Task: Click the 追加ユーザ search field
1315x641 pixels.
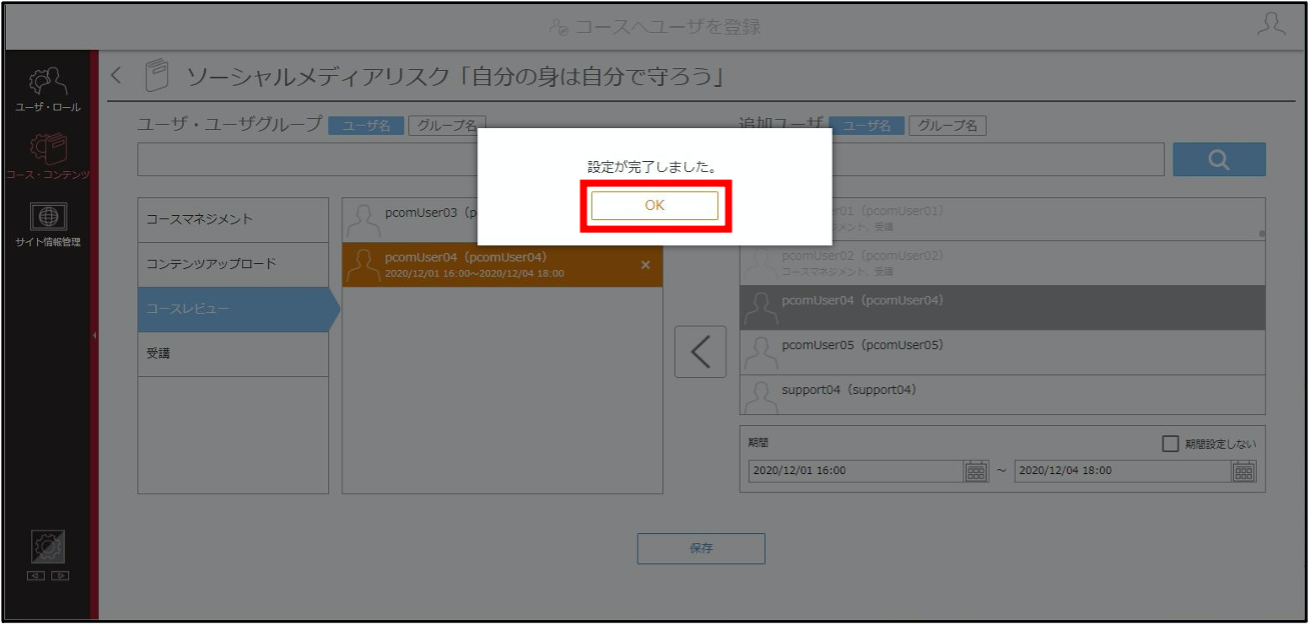Action: (x=998, y=160)
